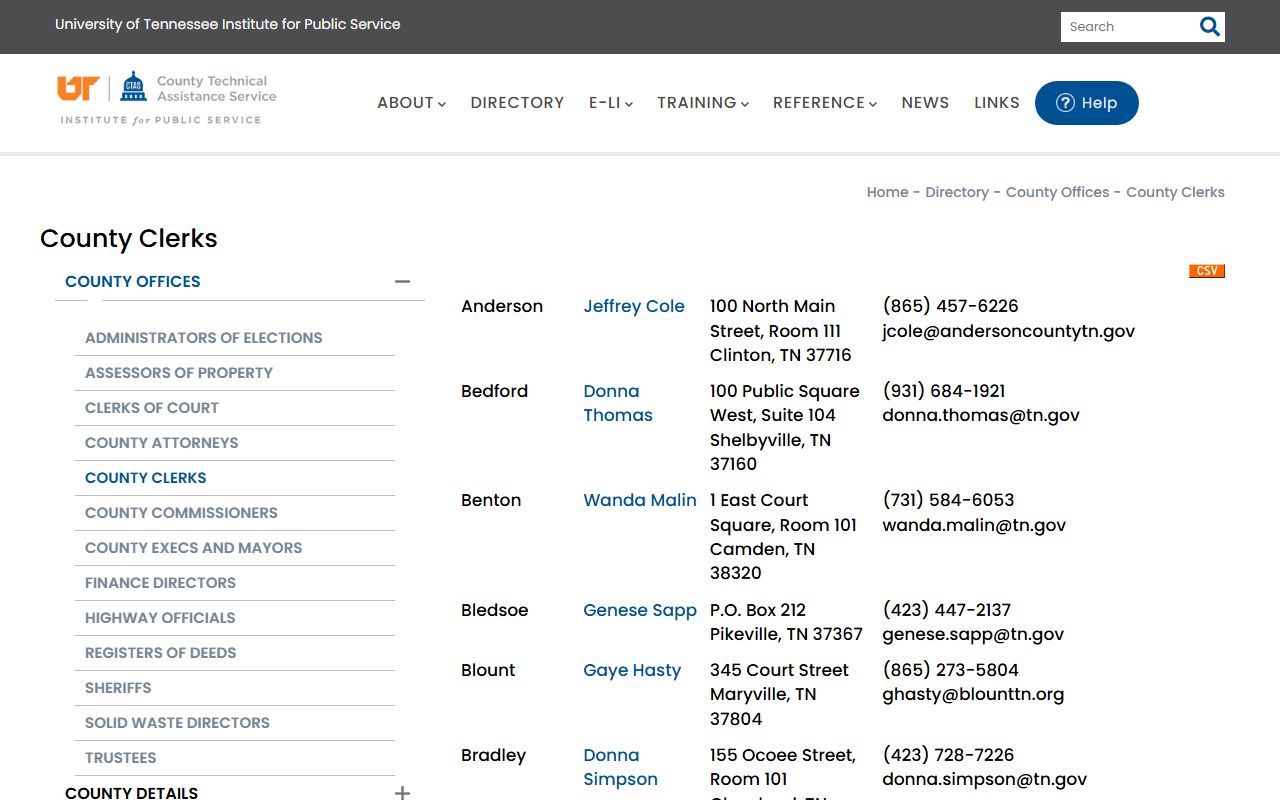Go to Home breadcrumb

[x=887, y=192]
